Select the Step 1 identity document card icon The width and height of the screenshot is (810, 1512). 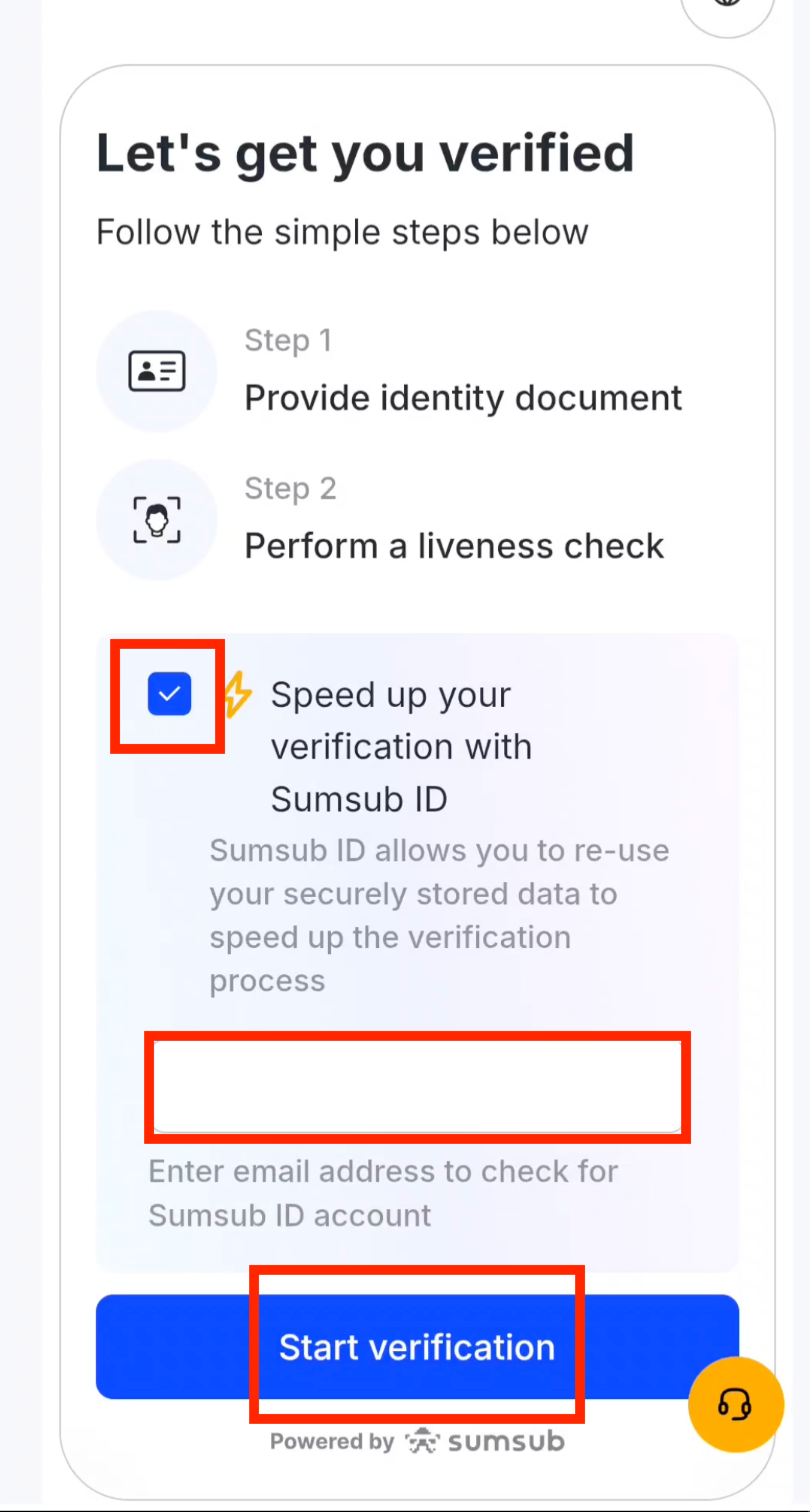point(157,370)
